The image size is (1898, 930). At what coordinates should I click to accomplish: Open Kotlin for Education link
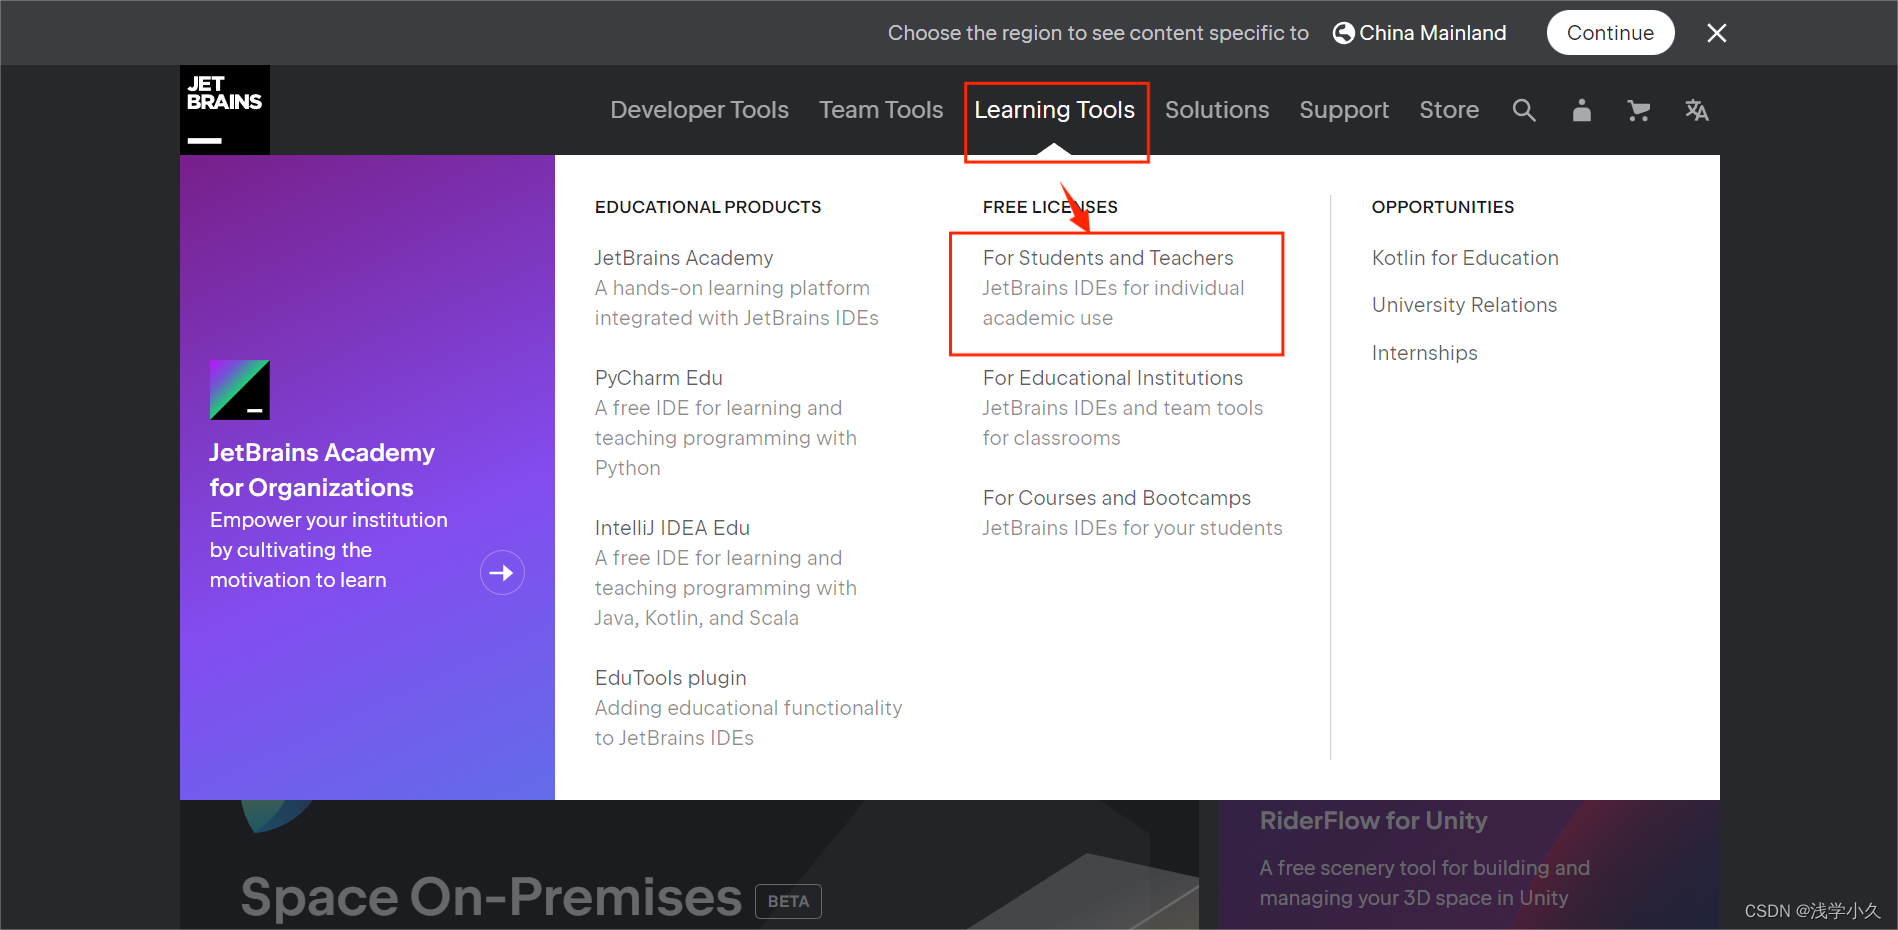coord(1465,258)
